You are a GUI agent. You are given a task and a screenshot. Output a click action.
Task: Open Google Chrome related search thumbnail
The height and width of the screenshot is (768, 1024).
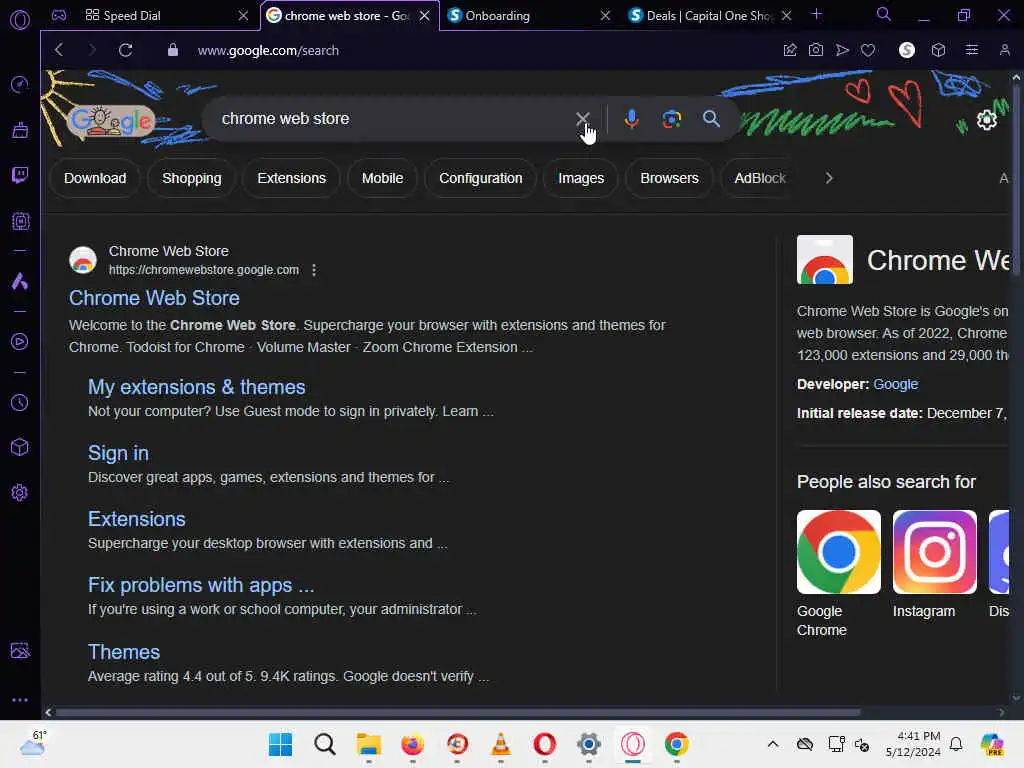click(839, 552)
